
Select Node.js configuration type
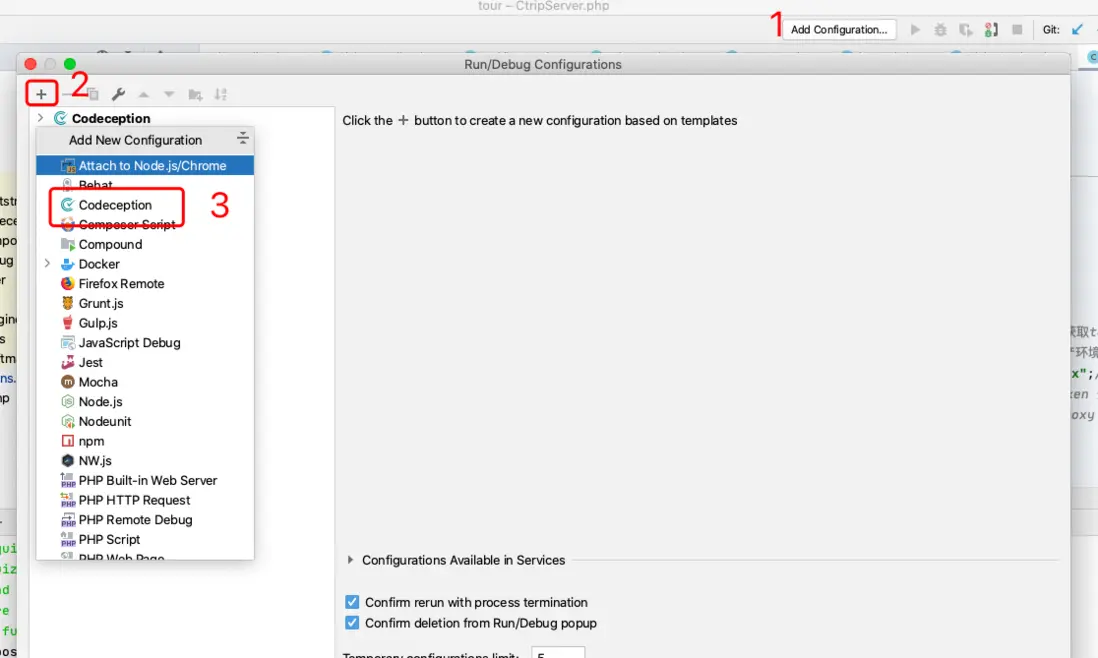pyautogui.click(x=145, y=401)
